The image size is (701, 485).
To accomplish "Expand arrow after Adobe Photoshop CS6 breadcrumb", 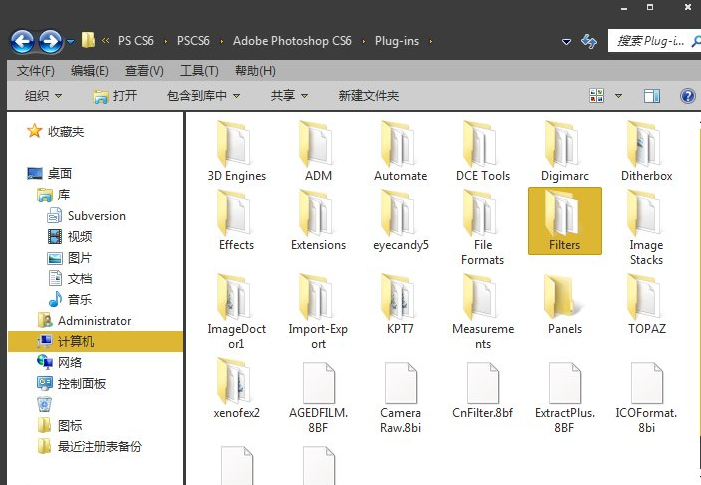I will pos(363,42).
